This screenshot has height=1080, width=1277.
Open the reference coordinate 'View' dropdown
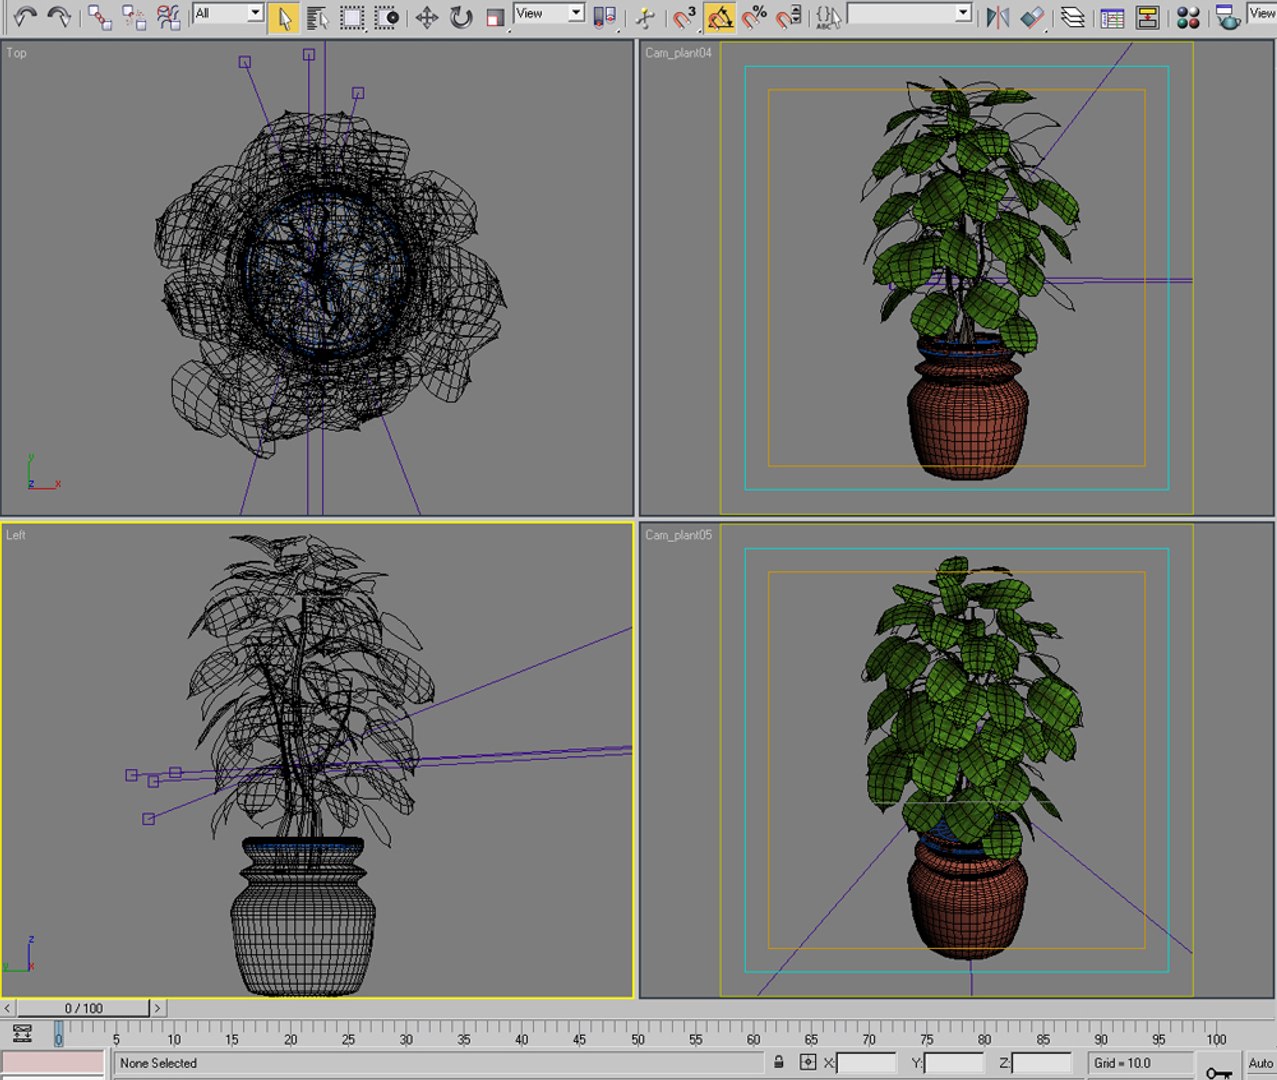click(x=549, y=13)
